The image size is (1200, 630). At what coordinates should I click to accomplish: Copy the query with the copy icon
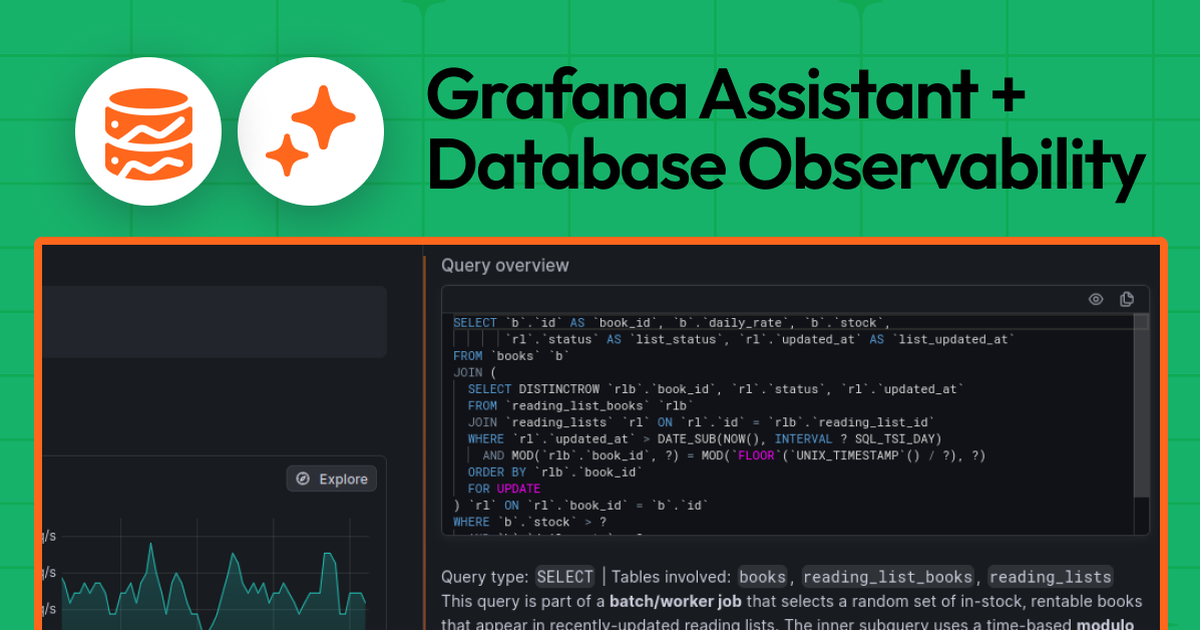click(x=1127, y=299)
